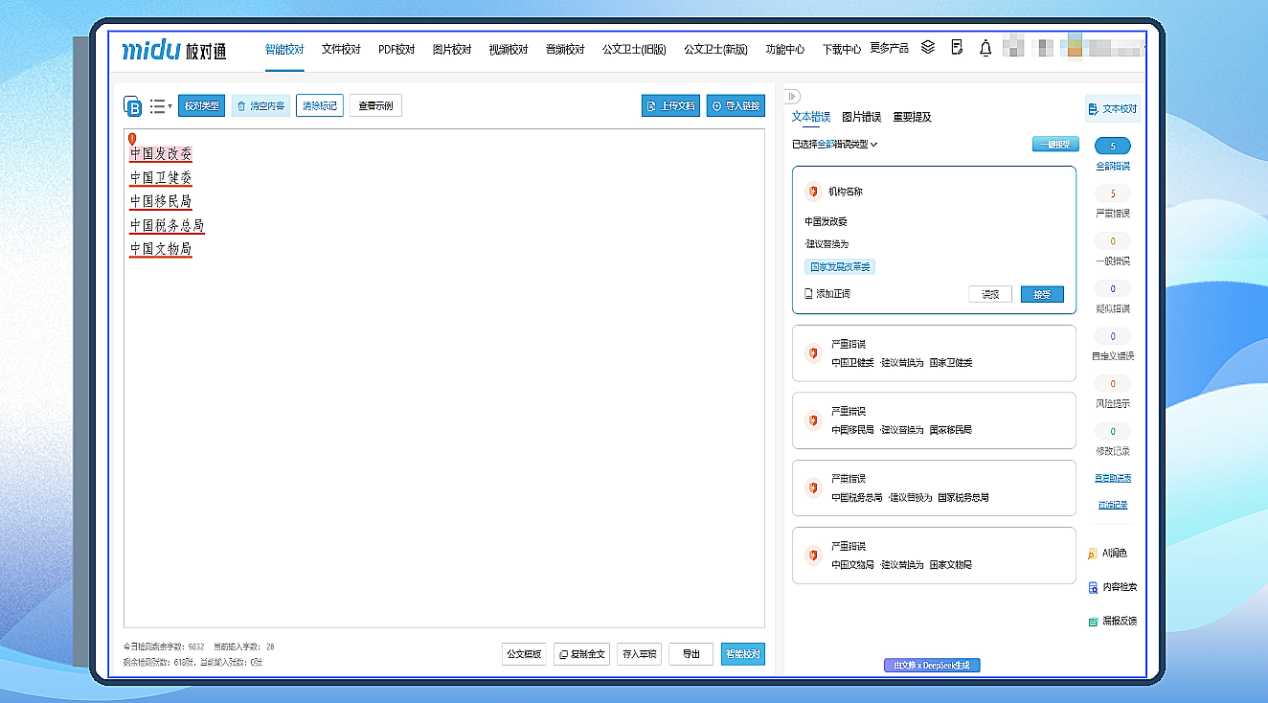Click the bold B format icon
The image size is (1268, 703).
[x=132, y=106]
